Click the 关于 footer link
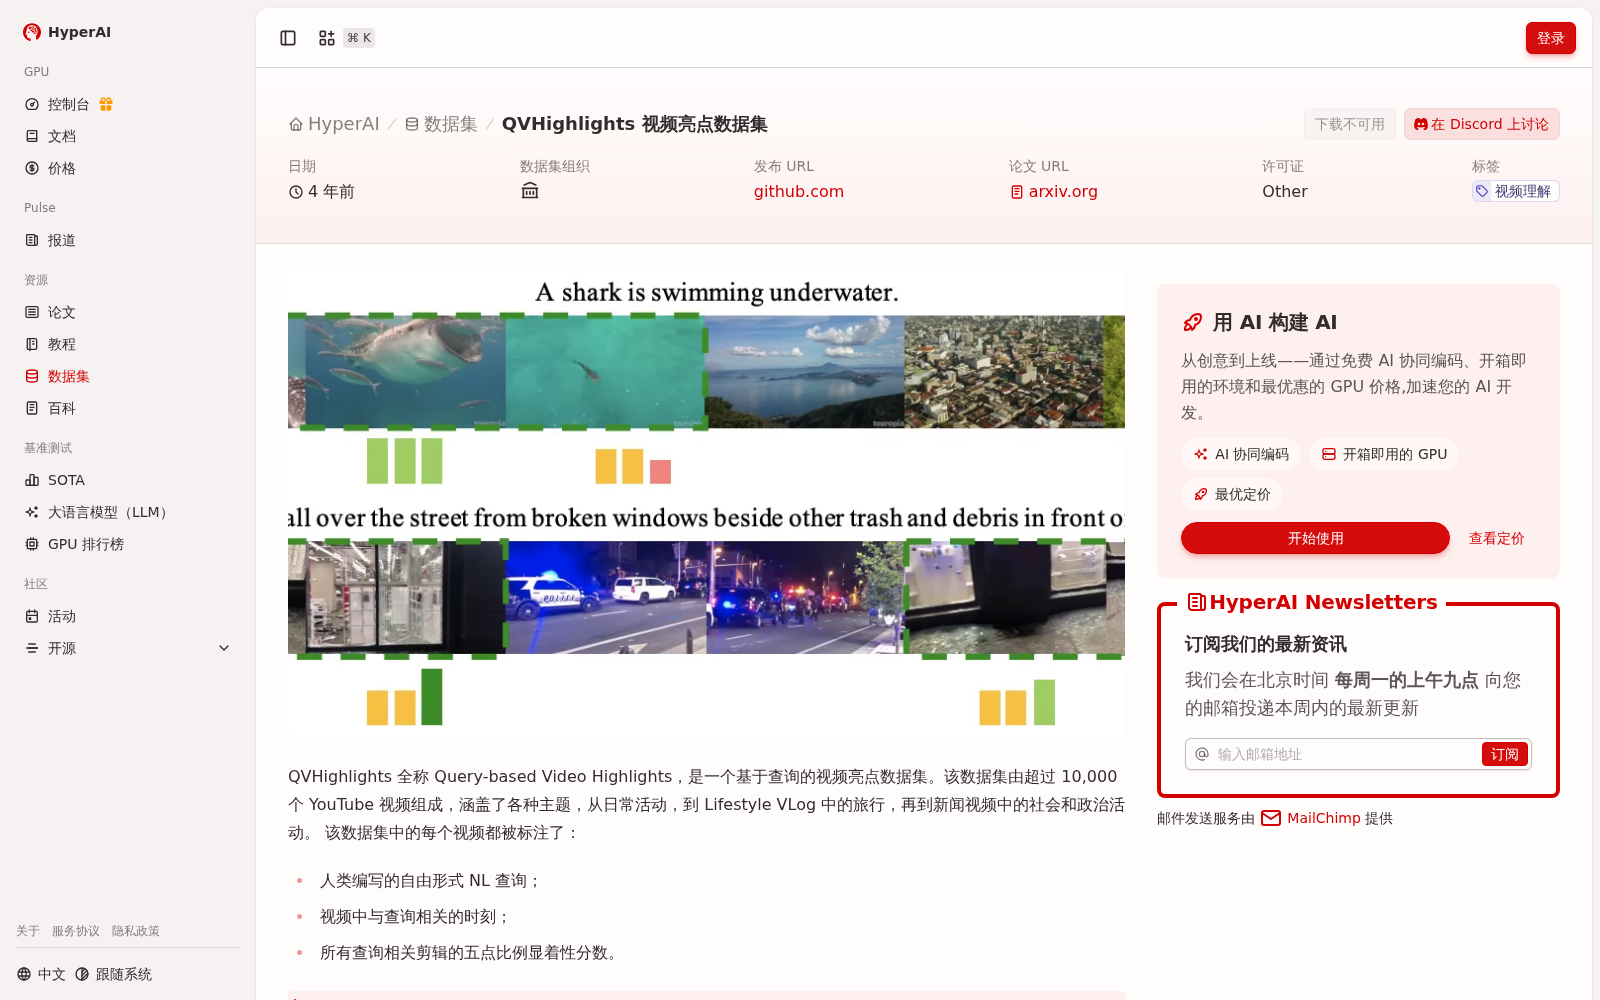The image size is (1600, 1000). coord(28,931)
